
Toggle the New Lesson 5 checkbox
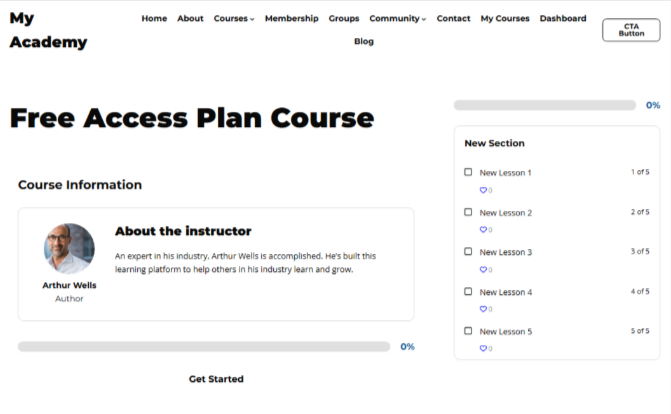[x=468, y=331]
